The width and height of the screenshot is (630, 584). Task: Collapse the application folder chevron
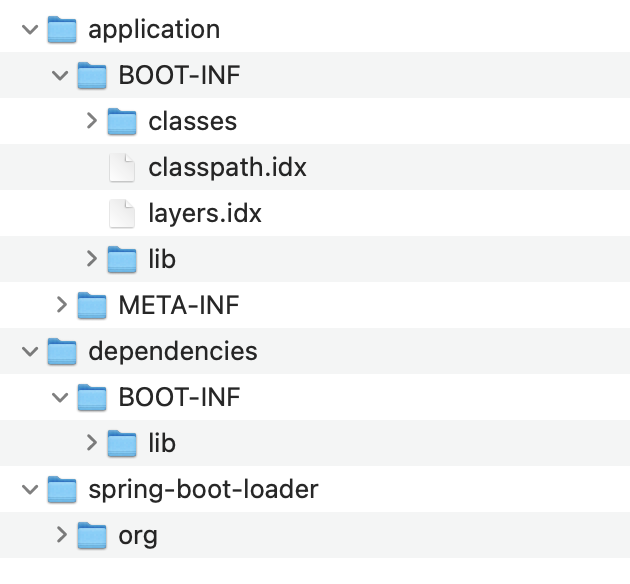(x=28, y=30)
